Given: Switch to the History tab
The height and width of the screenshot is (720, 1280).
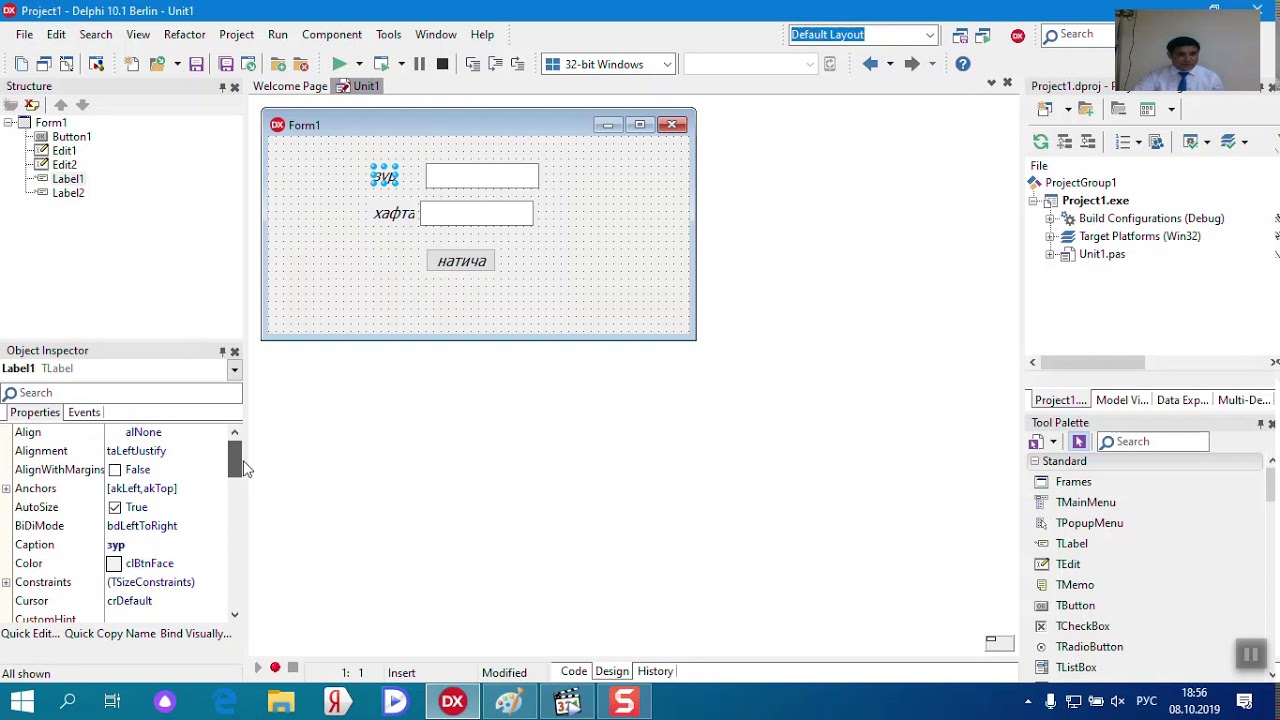Looking at the screenshot, I should click(x=655, y=671).
